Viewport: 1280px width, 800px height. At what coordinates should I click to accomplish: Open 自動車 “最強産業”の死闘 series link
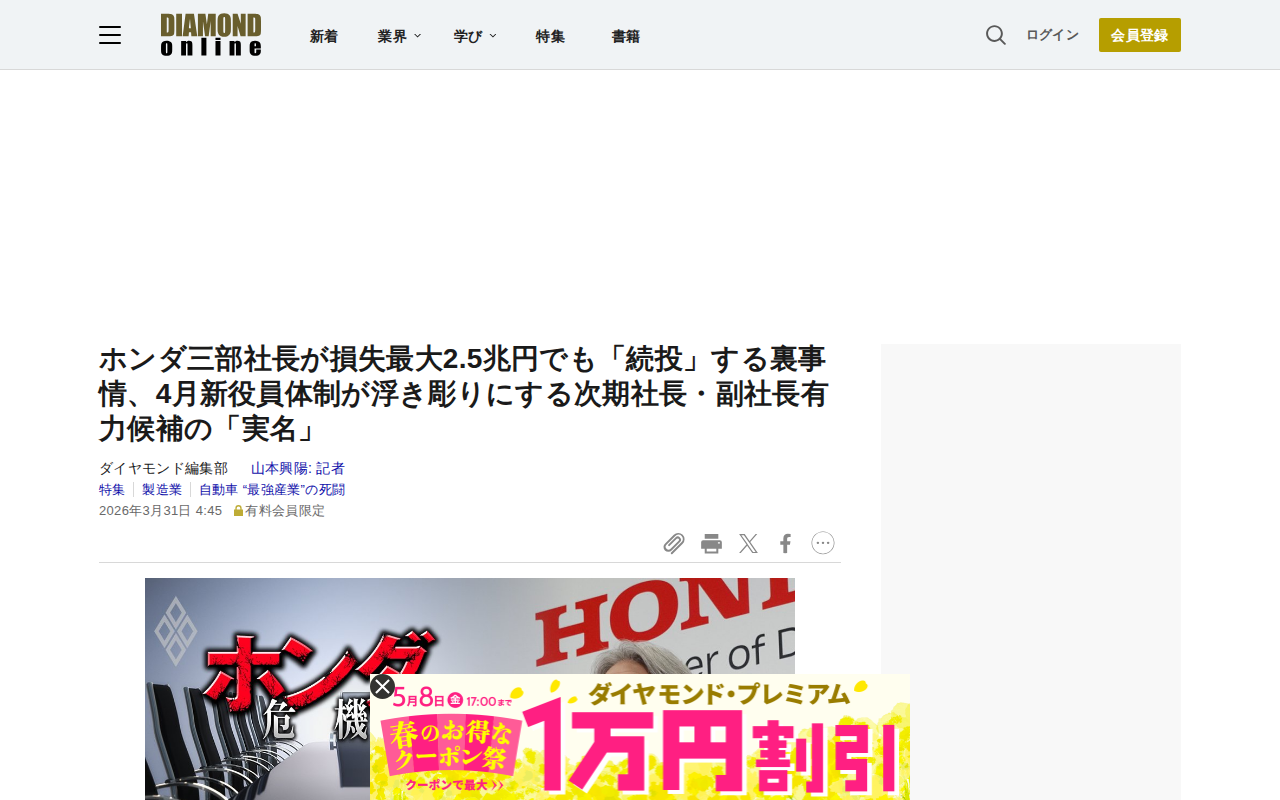272,489
